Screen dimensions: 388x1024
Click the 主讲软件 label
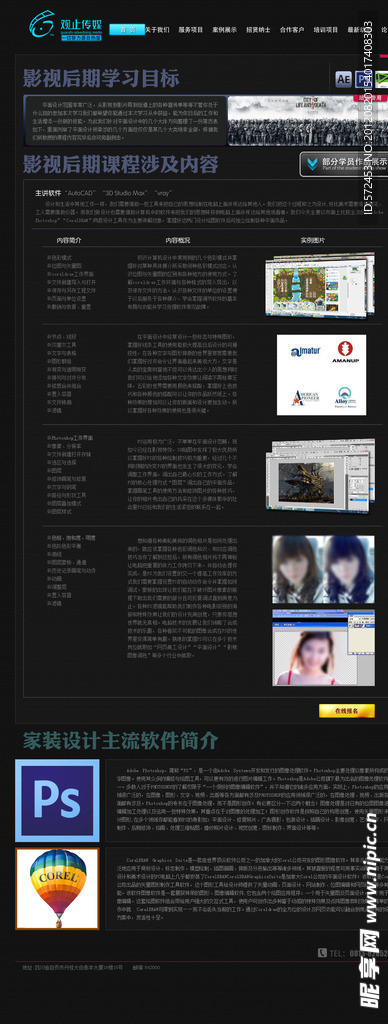tap(48, 193)
